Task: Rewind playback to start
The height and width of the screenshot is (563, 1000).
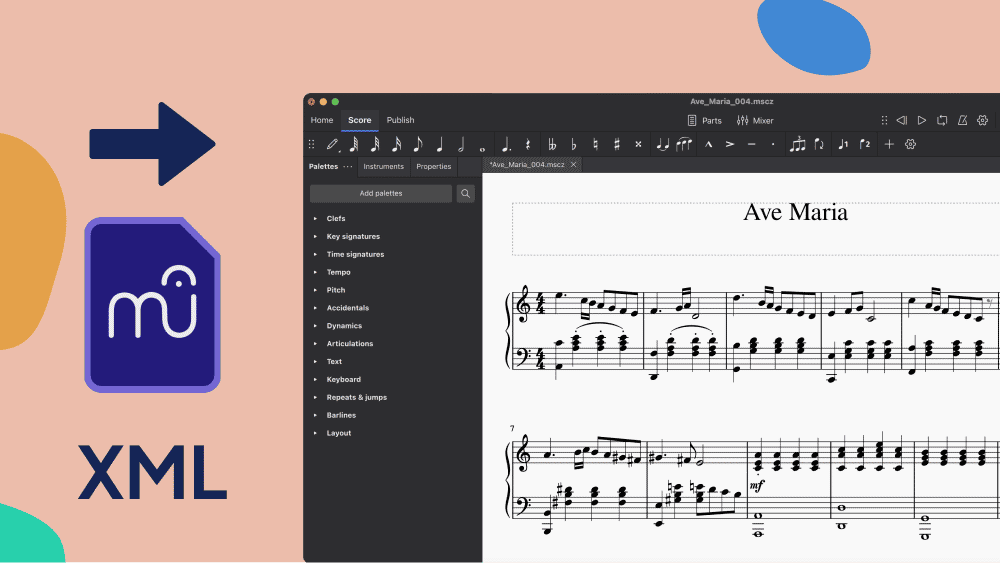Action: pos(902,120)
